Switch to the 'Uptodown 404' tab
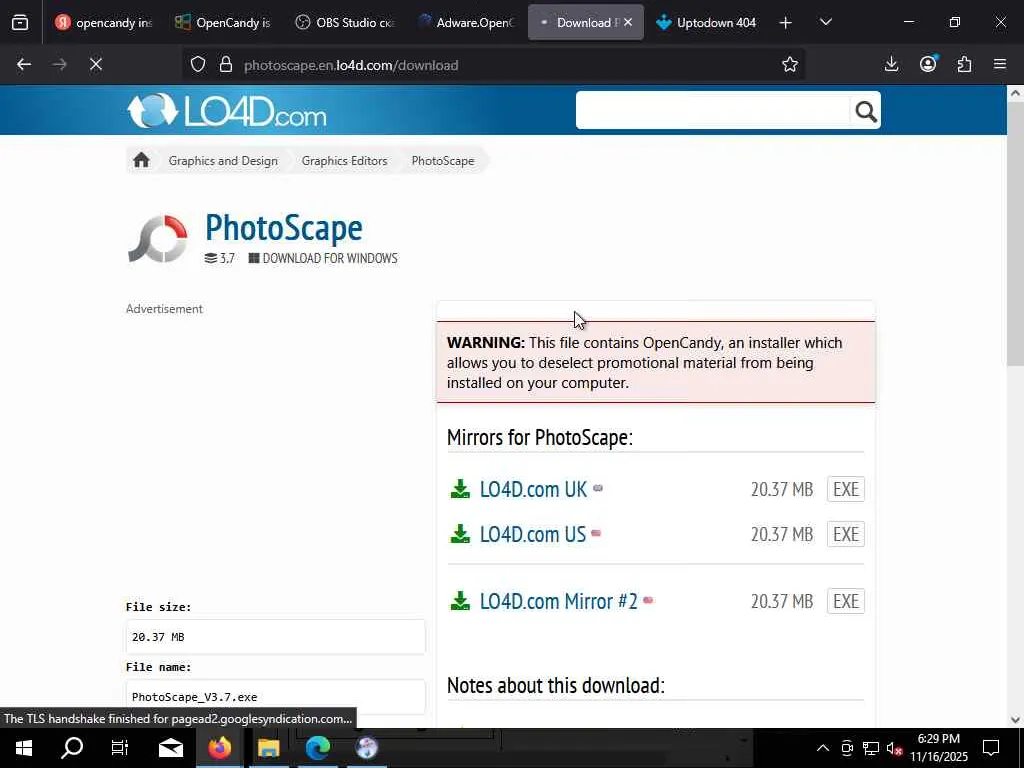 [x=707, y=23]
